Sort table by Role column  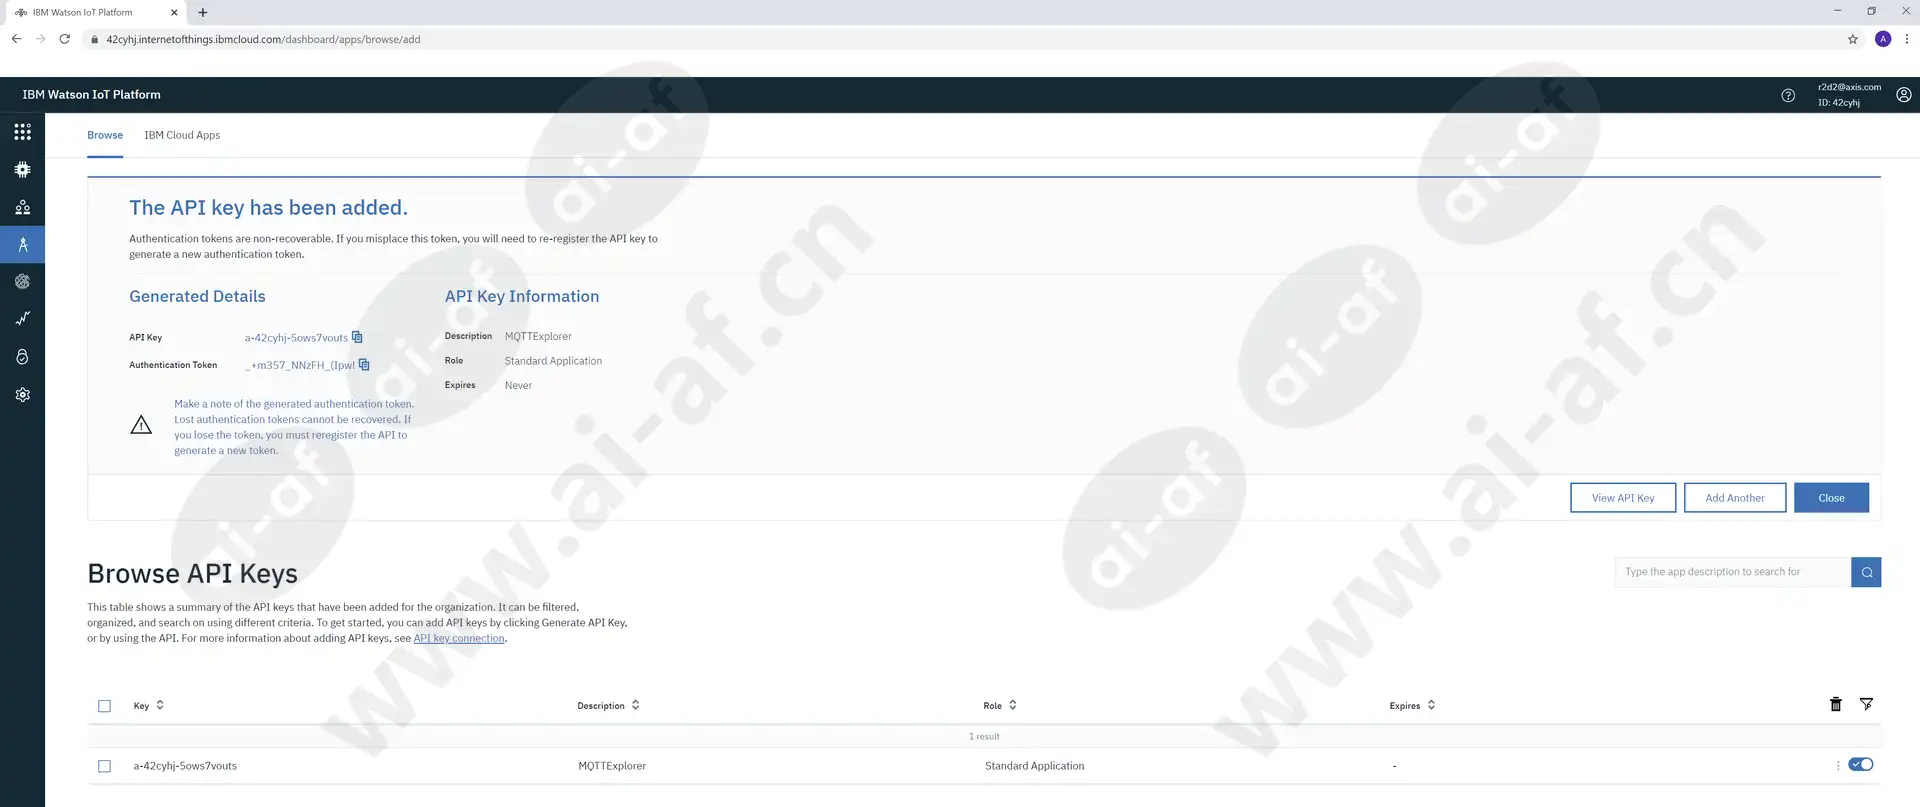coord(1000,705)
